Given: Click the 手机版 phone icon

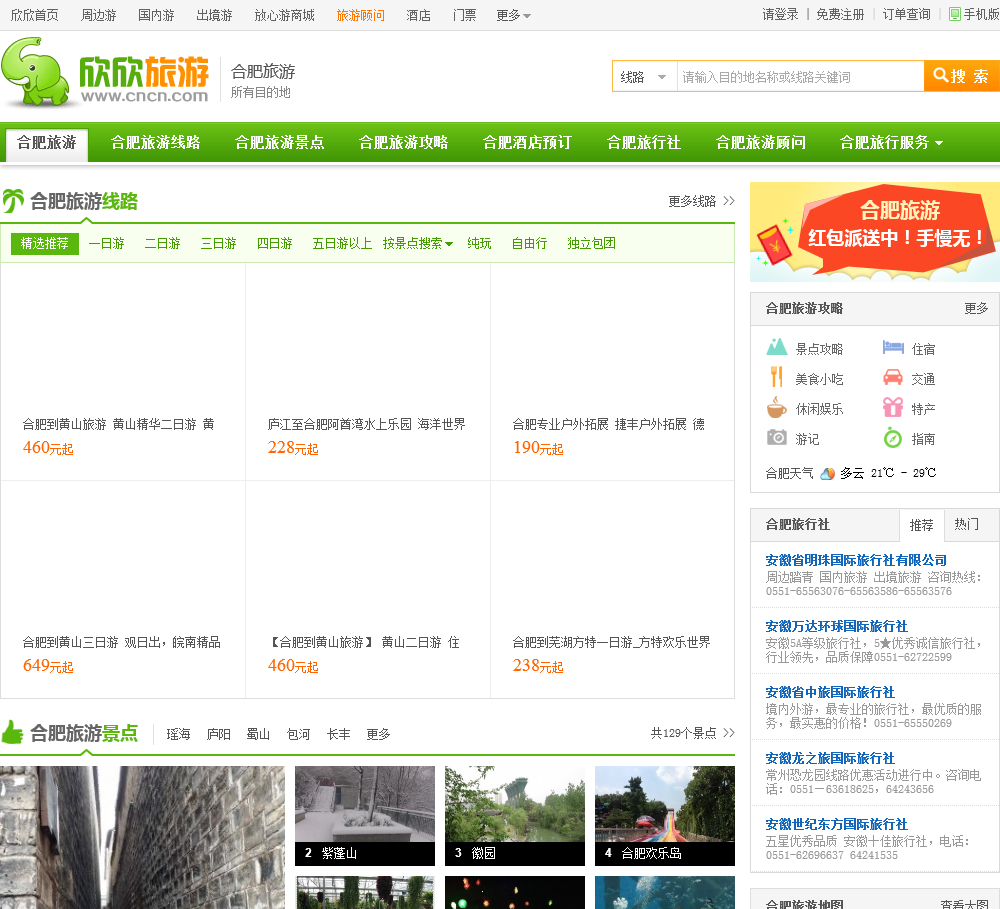Looking at the screenshot, I should pos(954,14).
